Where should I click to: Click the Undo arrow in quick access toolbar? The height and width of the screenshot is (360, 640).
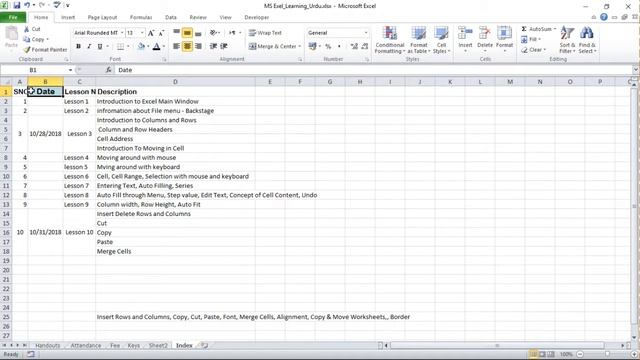pyautogui.click(x=27, y=5)
